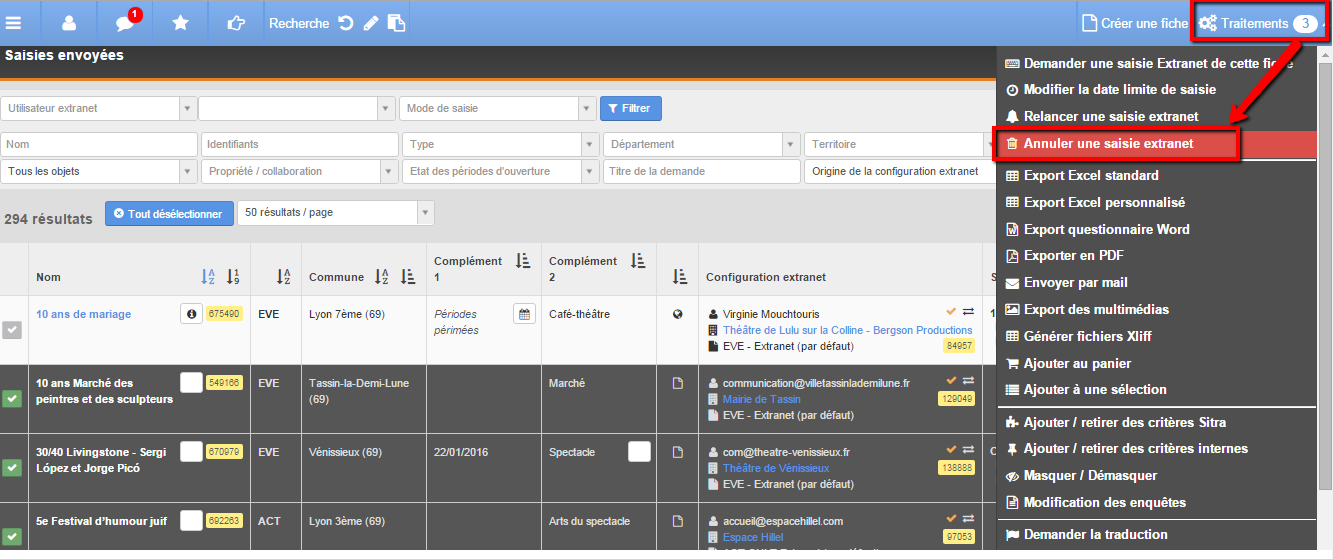Click globe icon in 10 ans de mariage row

(678, 314)
